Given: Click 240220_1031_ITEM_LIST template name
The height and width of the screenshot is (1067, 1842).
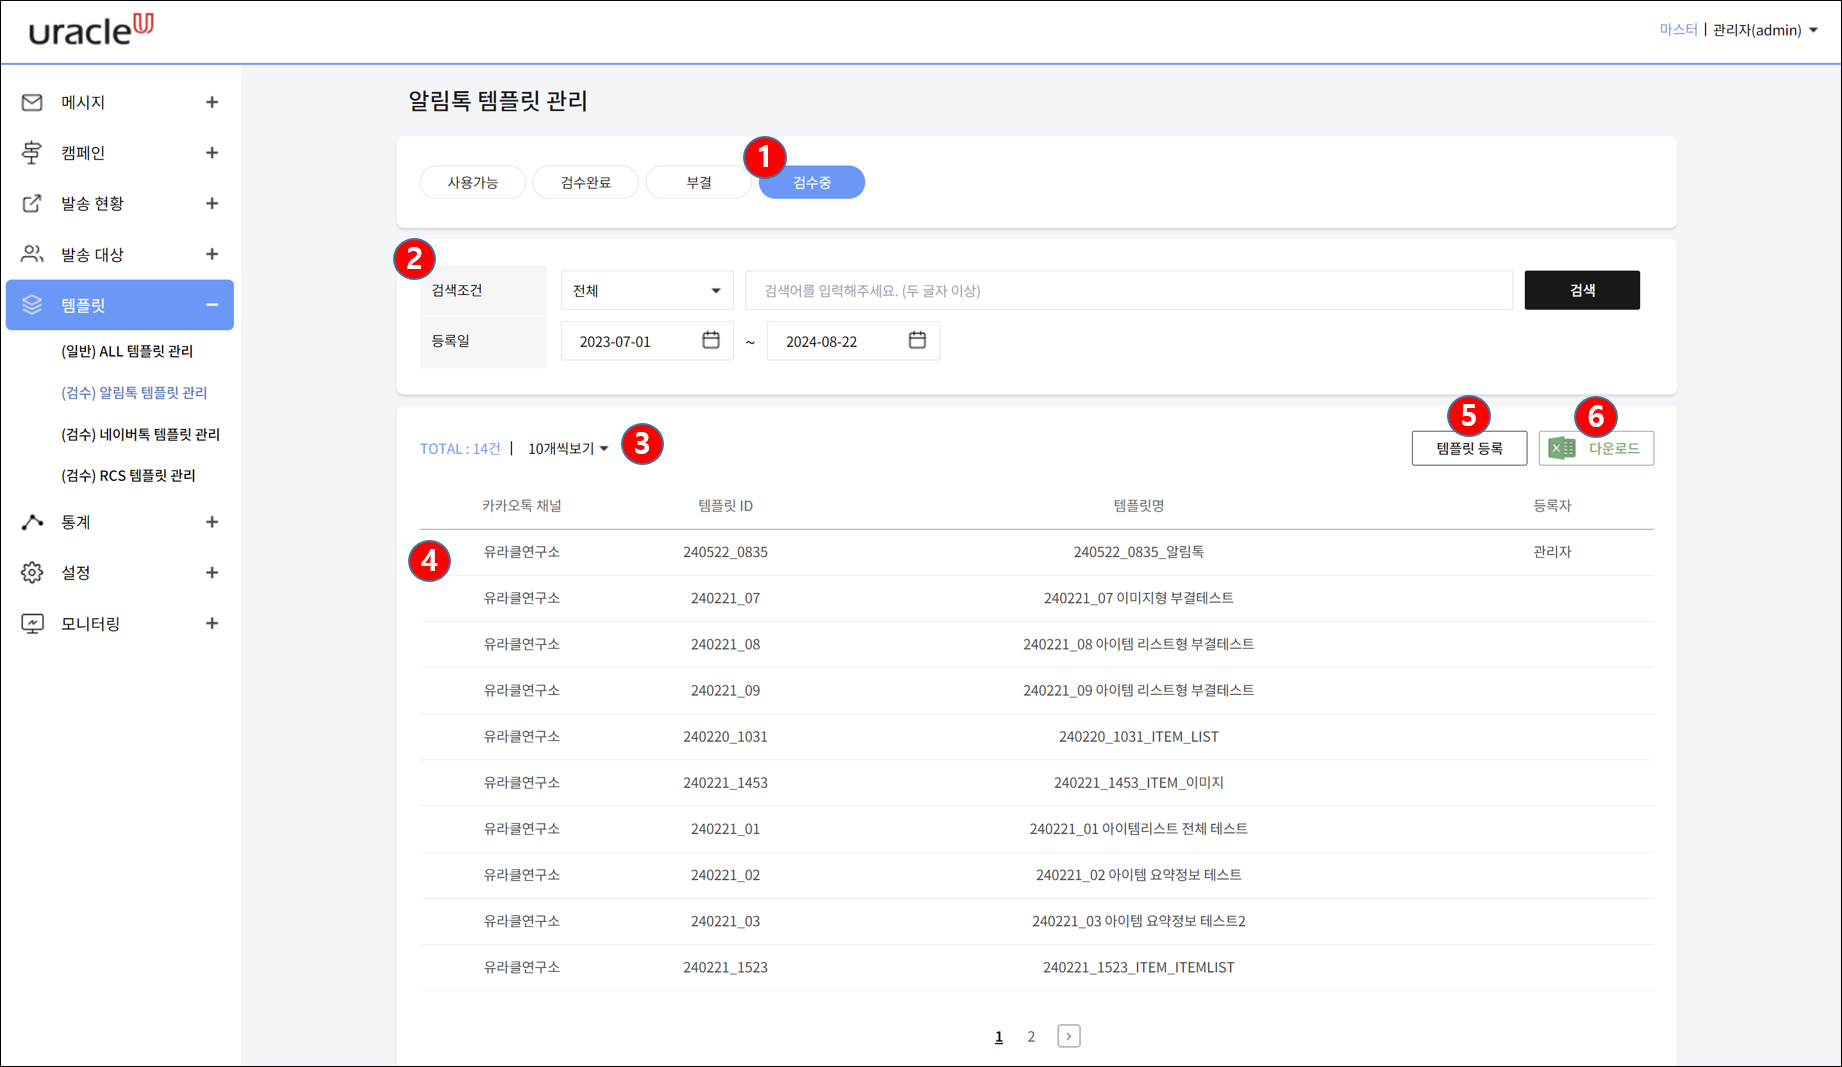Looking at the screenshot, I should tap(1138, 736).
